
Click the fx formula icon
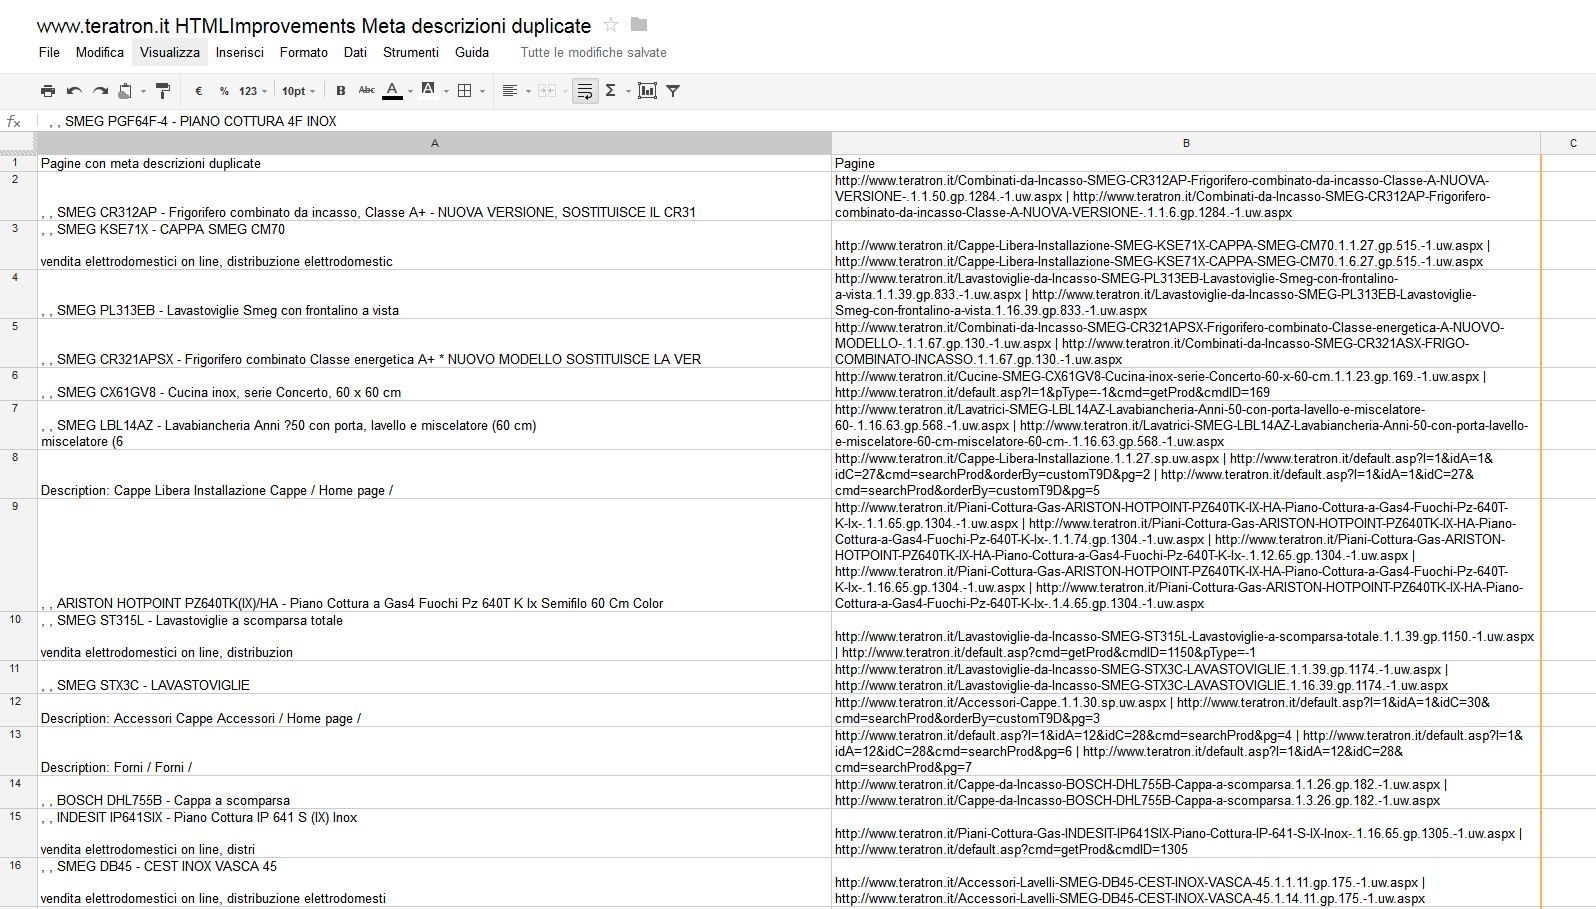14,121
